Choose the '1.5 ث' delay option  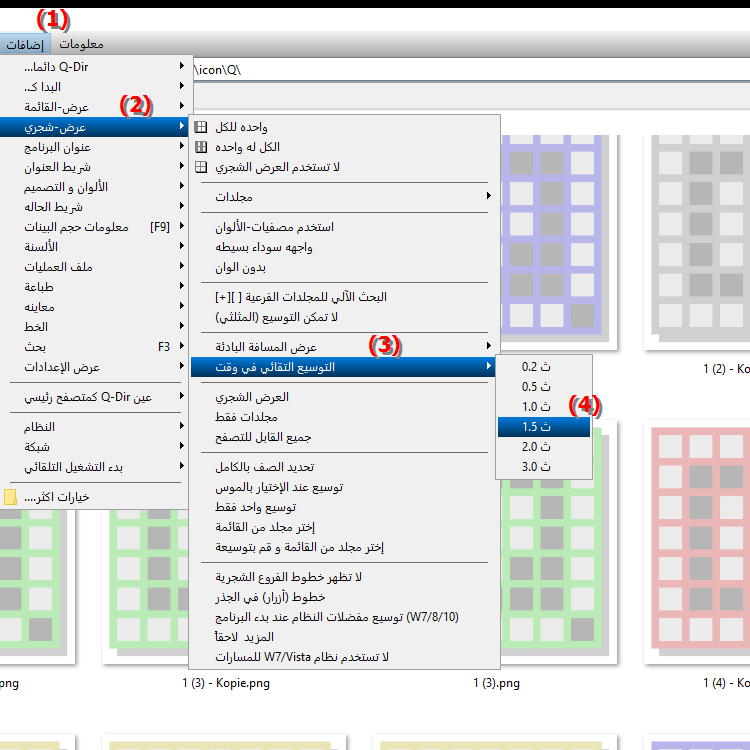click(544, 427)
